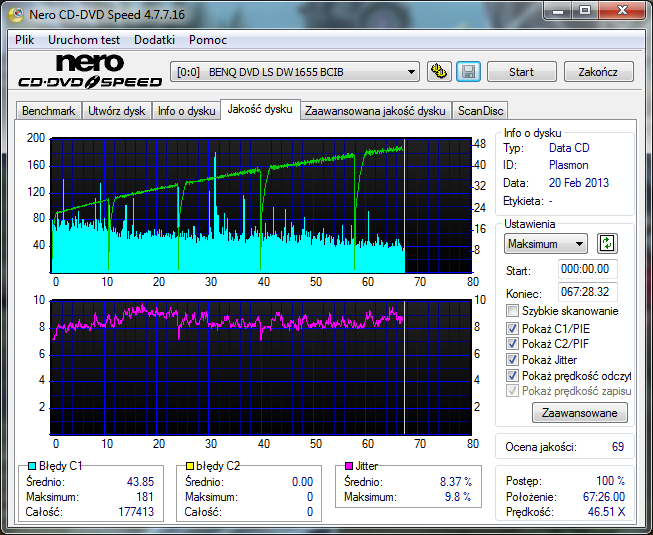Viewport: 653px width, 535px height.
Task: Click the yellow błędy C2 color swatch
Action: click(x=189, y=466)
